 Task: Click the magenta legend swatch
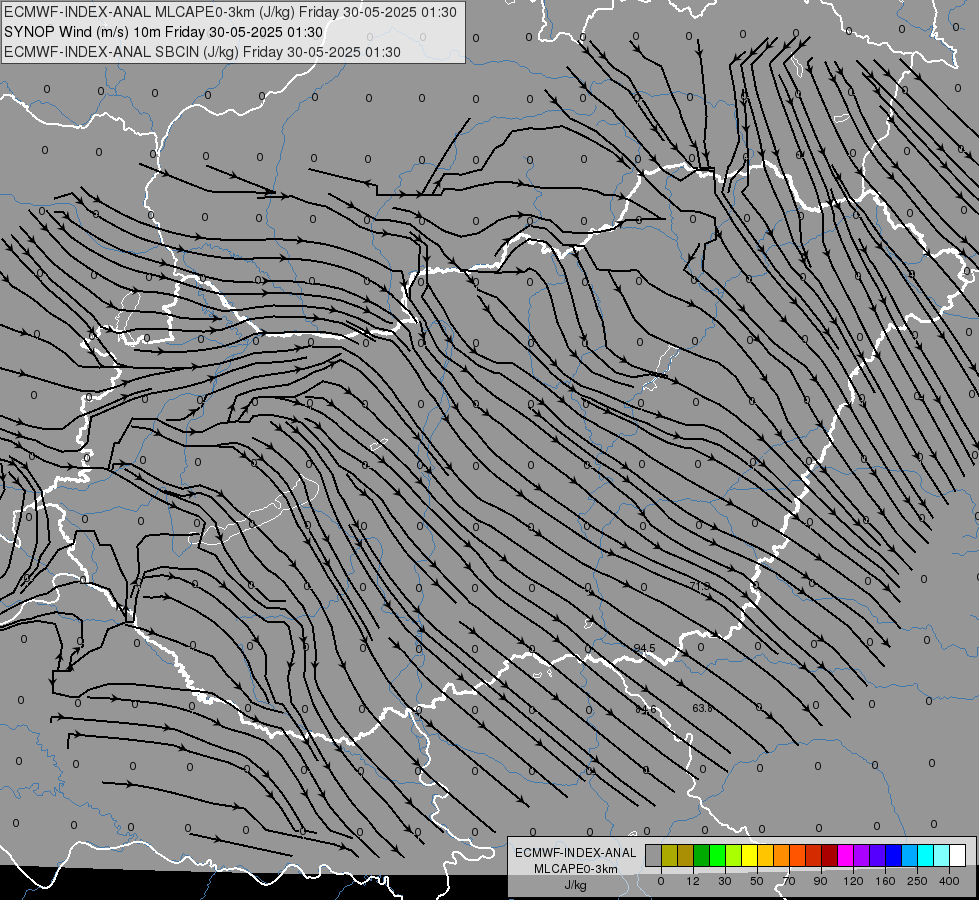[x=846, y=855]
